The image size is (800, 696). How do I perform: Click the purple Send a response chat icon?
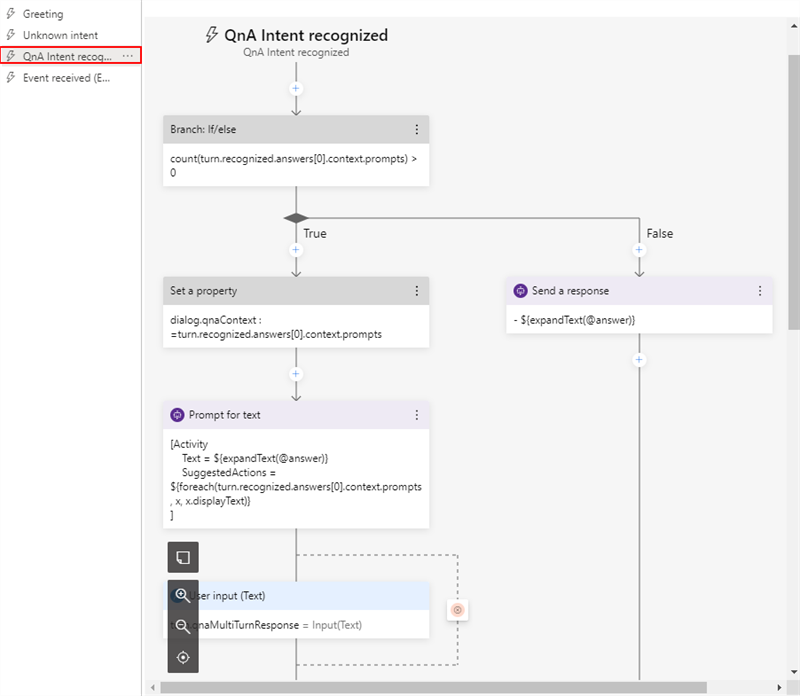(521, 291)
